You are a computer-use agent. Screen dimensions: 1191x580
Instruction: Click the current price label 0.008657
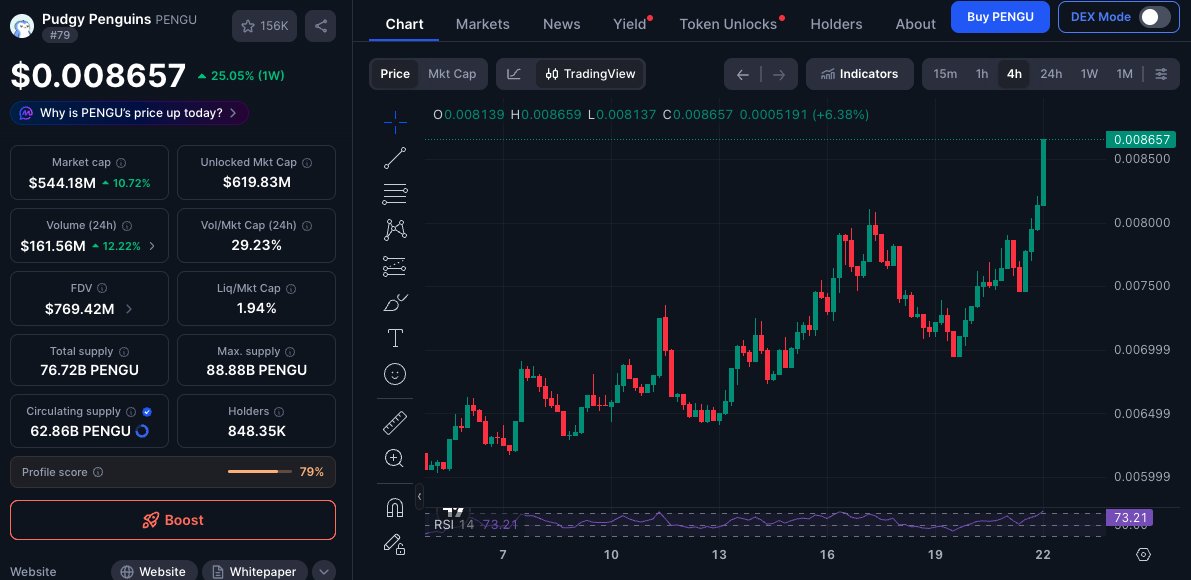click(1141, 140)
